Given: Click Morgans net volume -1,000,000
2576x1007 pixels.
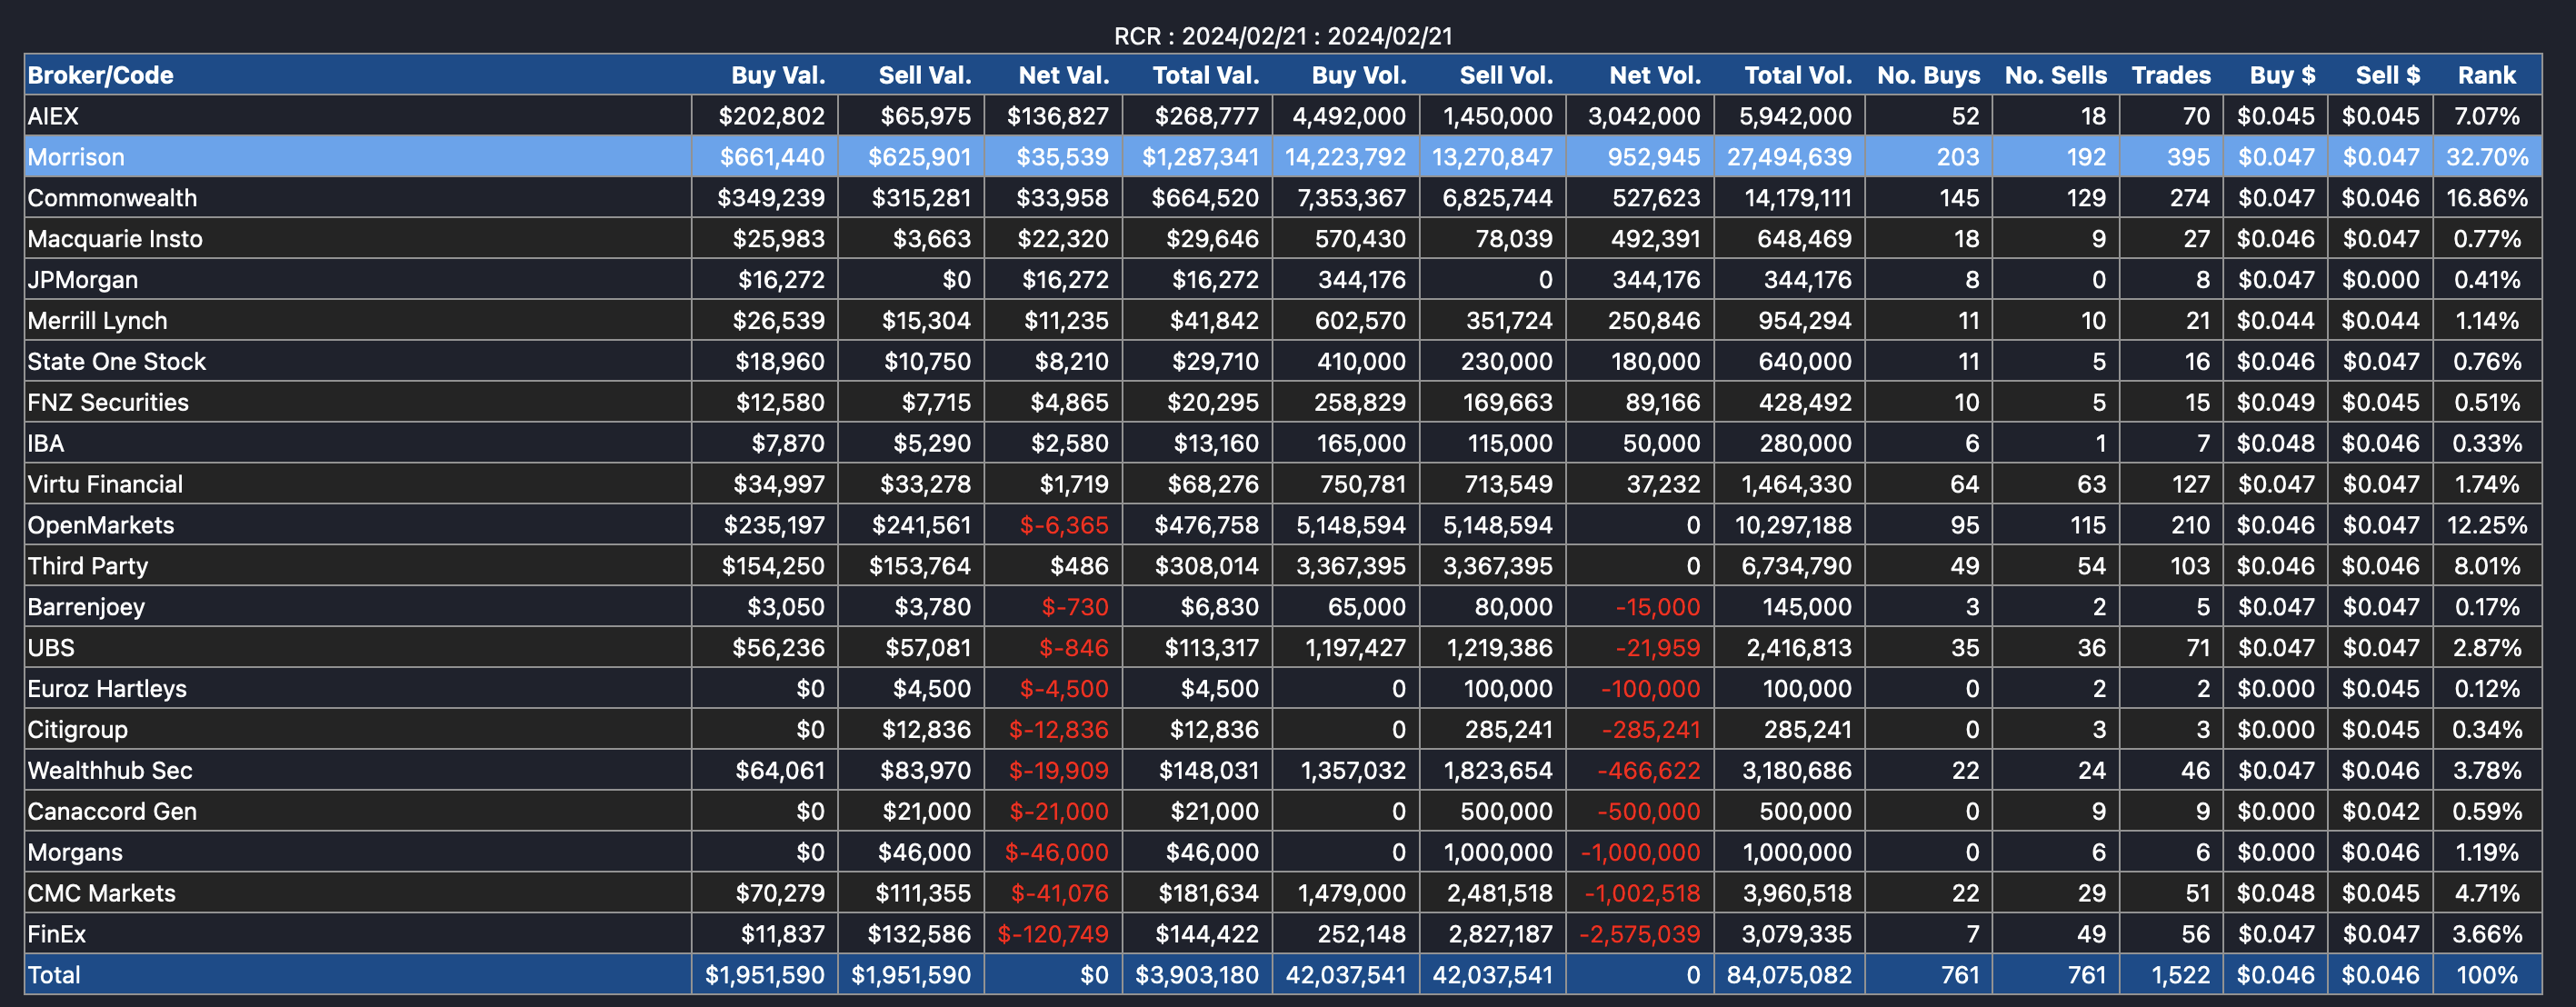Looking at the screenshot, I should click(1641, 854).
